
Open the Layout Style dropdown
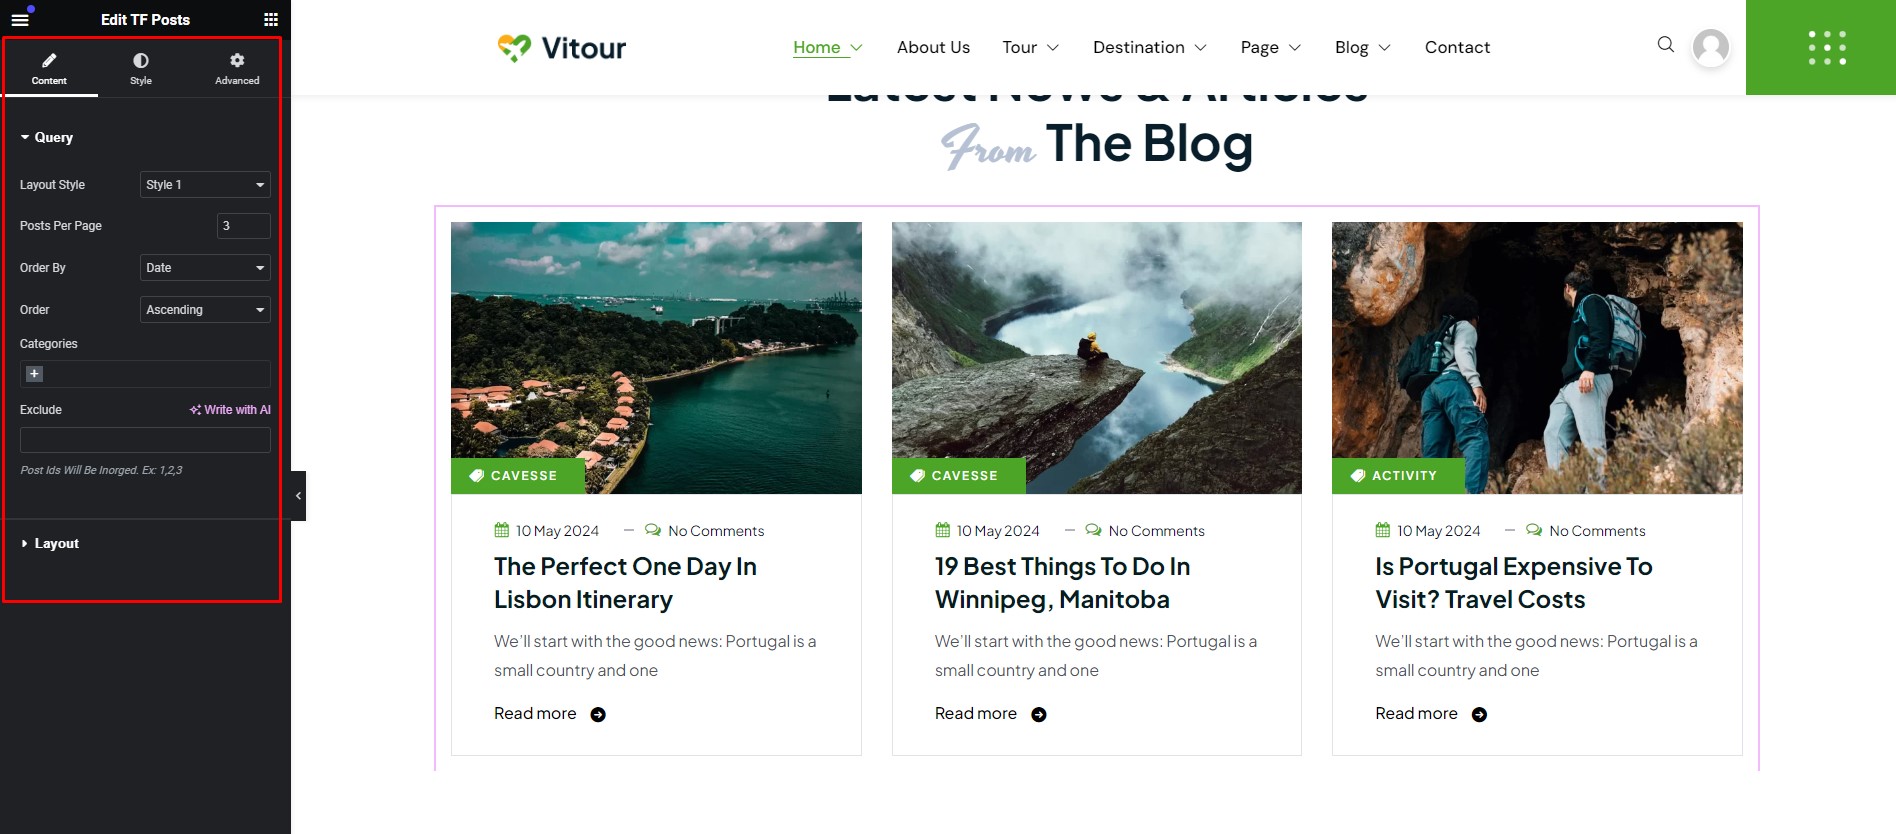click(205, 185)
